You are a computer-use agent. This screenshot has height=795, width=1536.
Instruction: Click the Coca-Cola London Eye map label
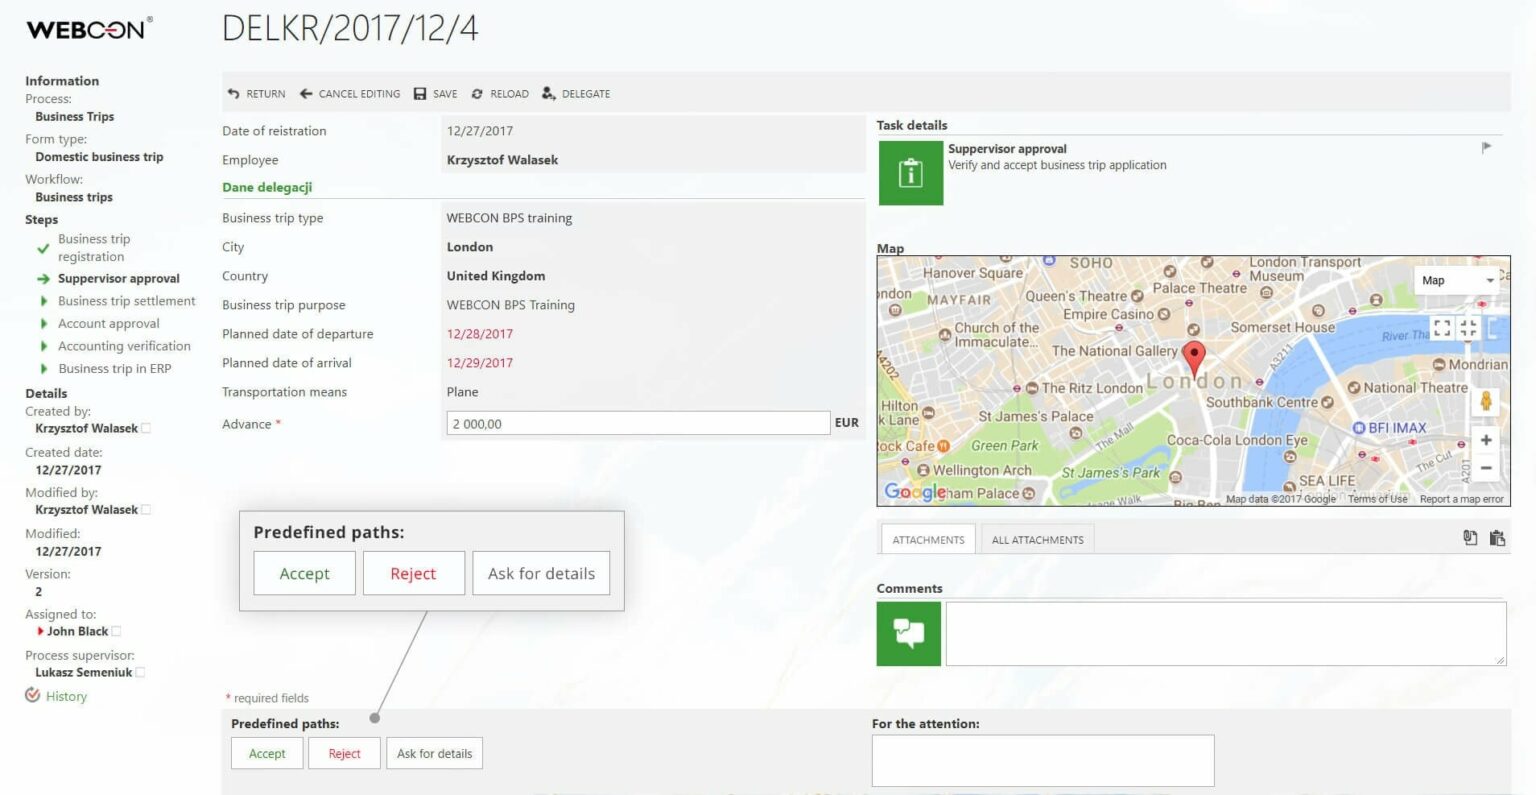click(1237, 440)
